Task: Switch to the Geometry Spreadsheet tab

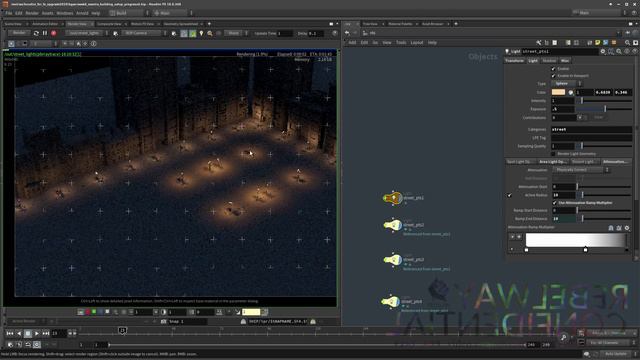Action: point(180,24)
